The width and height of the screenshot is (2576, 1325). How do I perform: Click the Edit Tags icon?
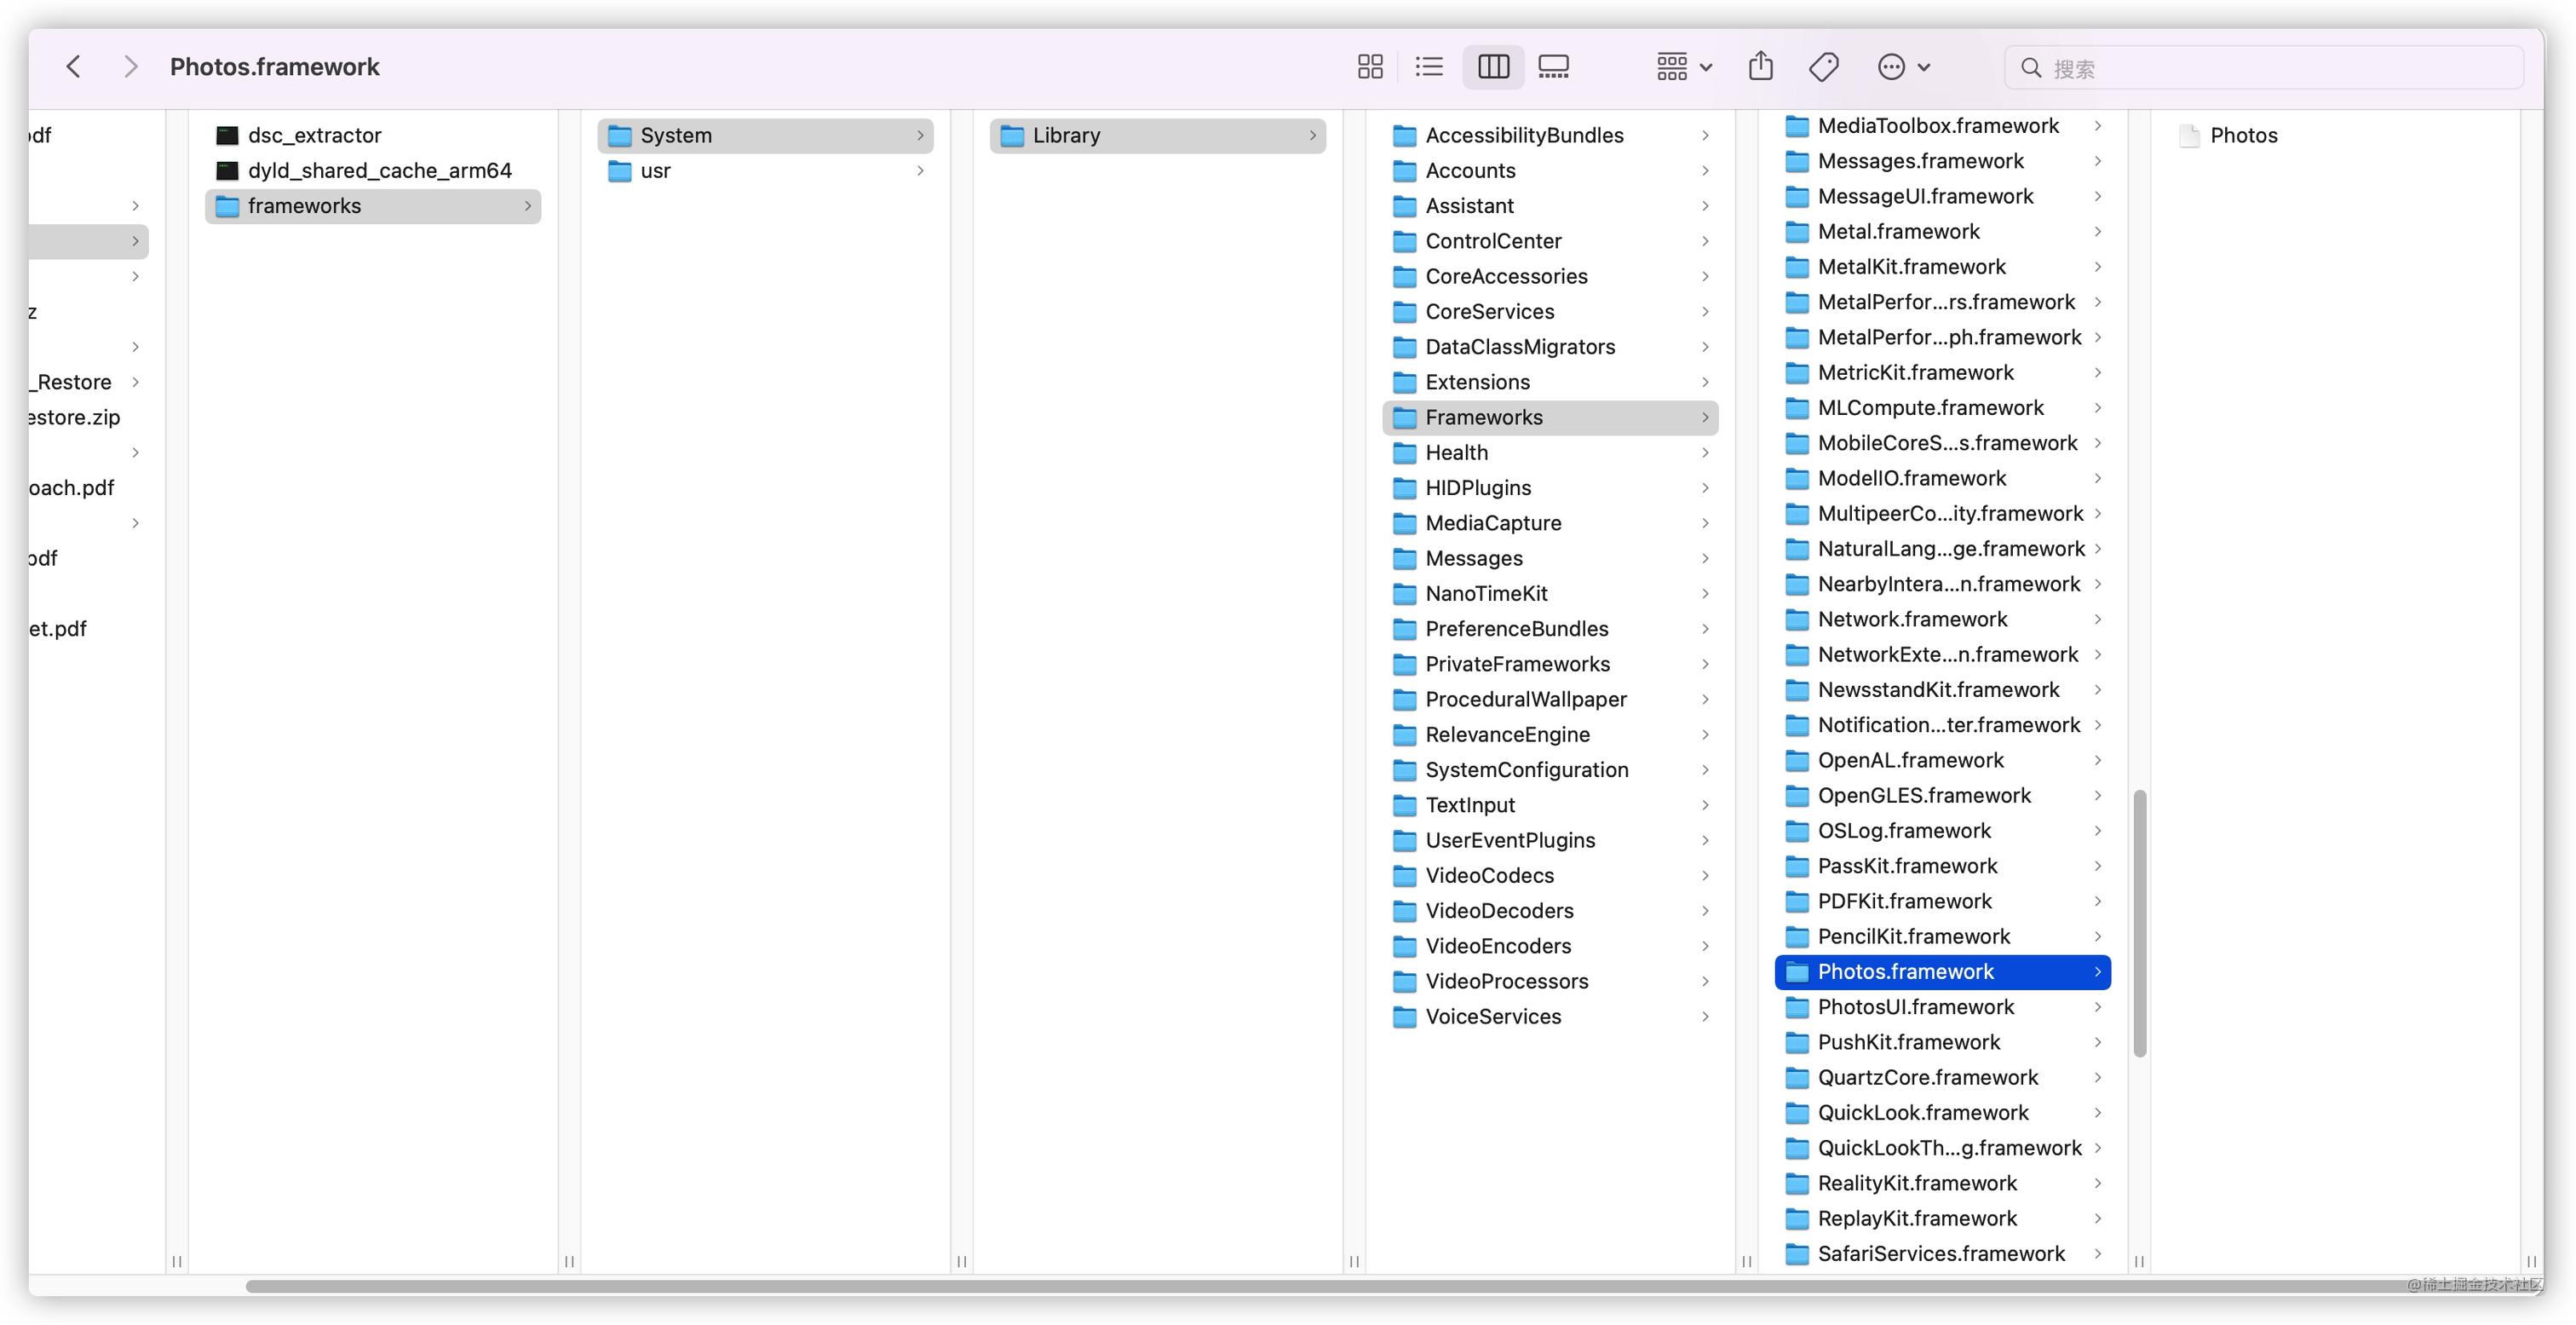pos(1824,67)
